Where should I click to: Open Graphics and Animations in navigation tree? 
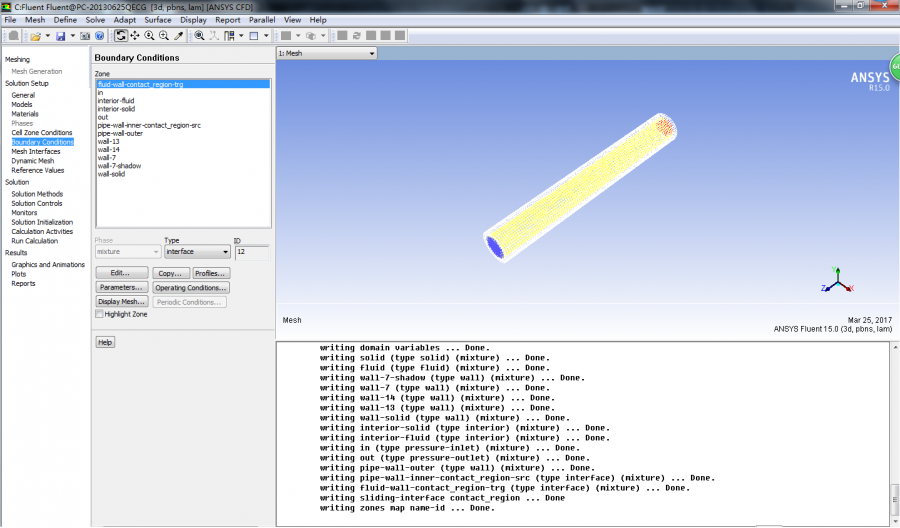pos(48,265)
